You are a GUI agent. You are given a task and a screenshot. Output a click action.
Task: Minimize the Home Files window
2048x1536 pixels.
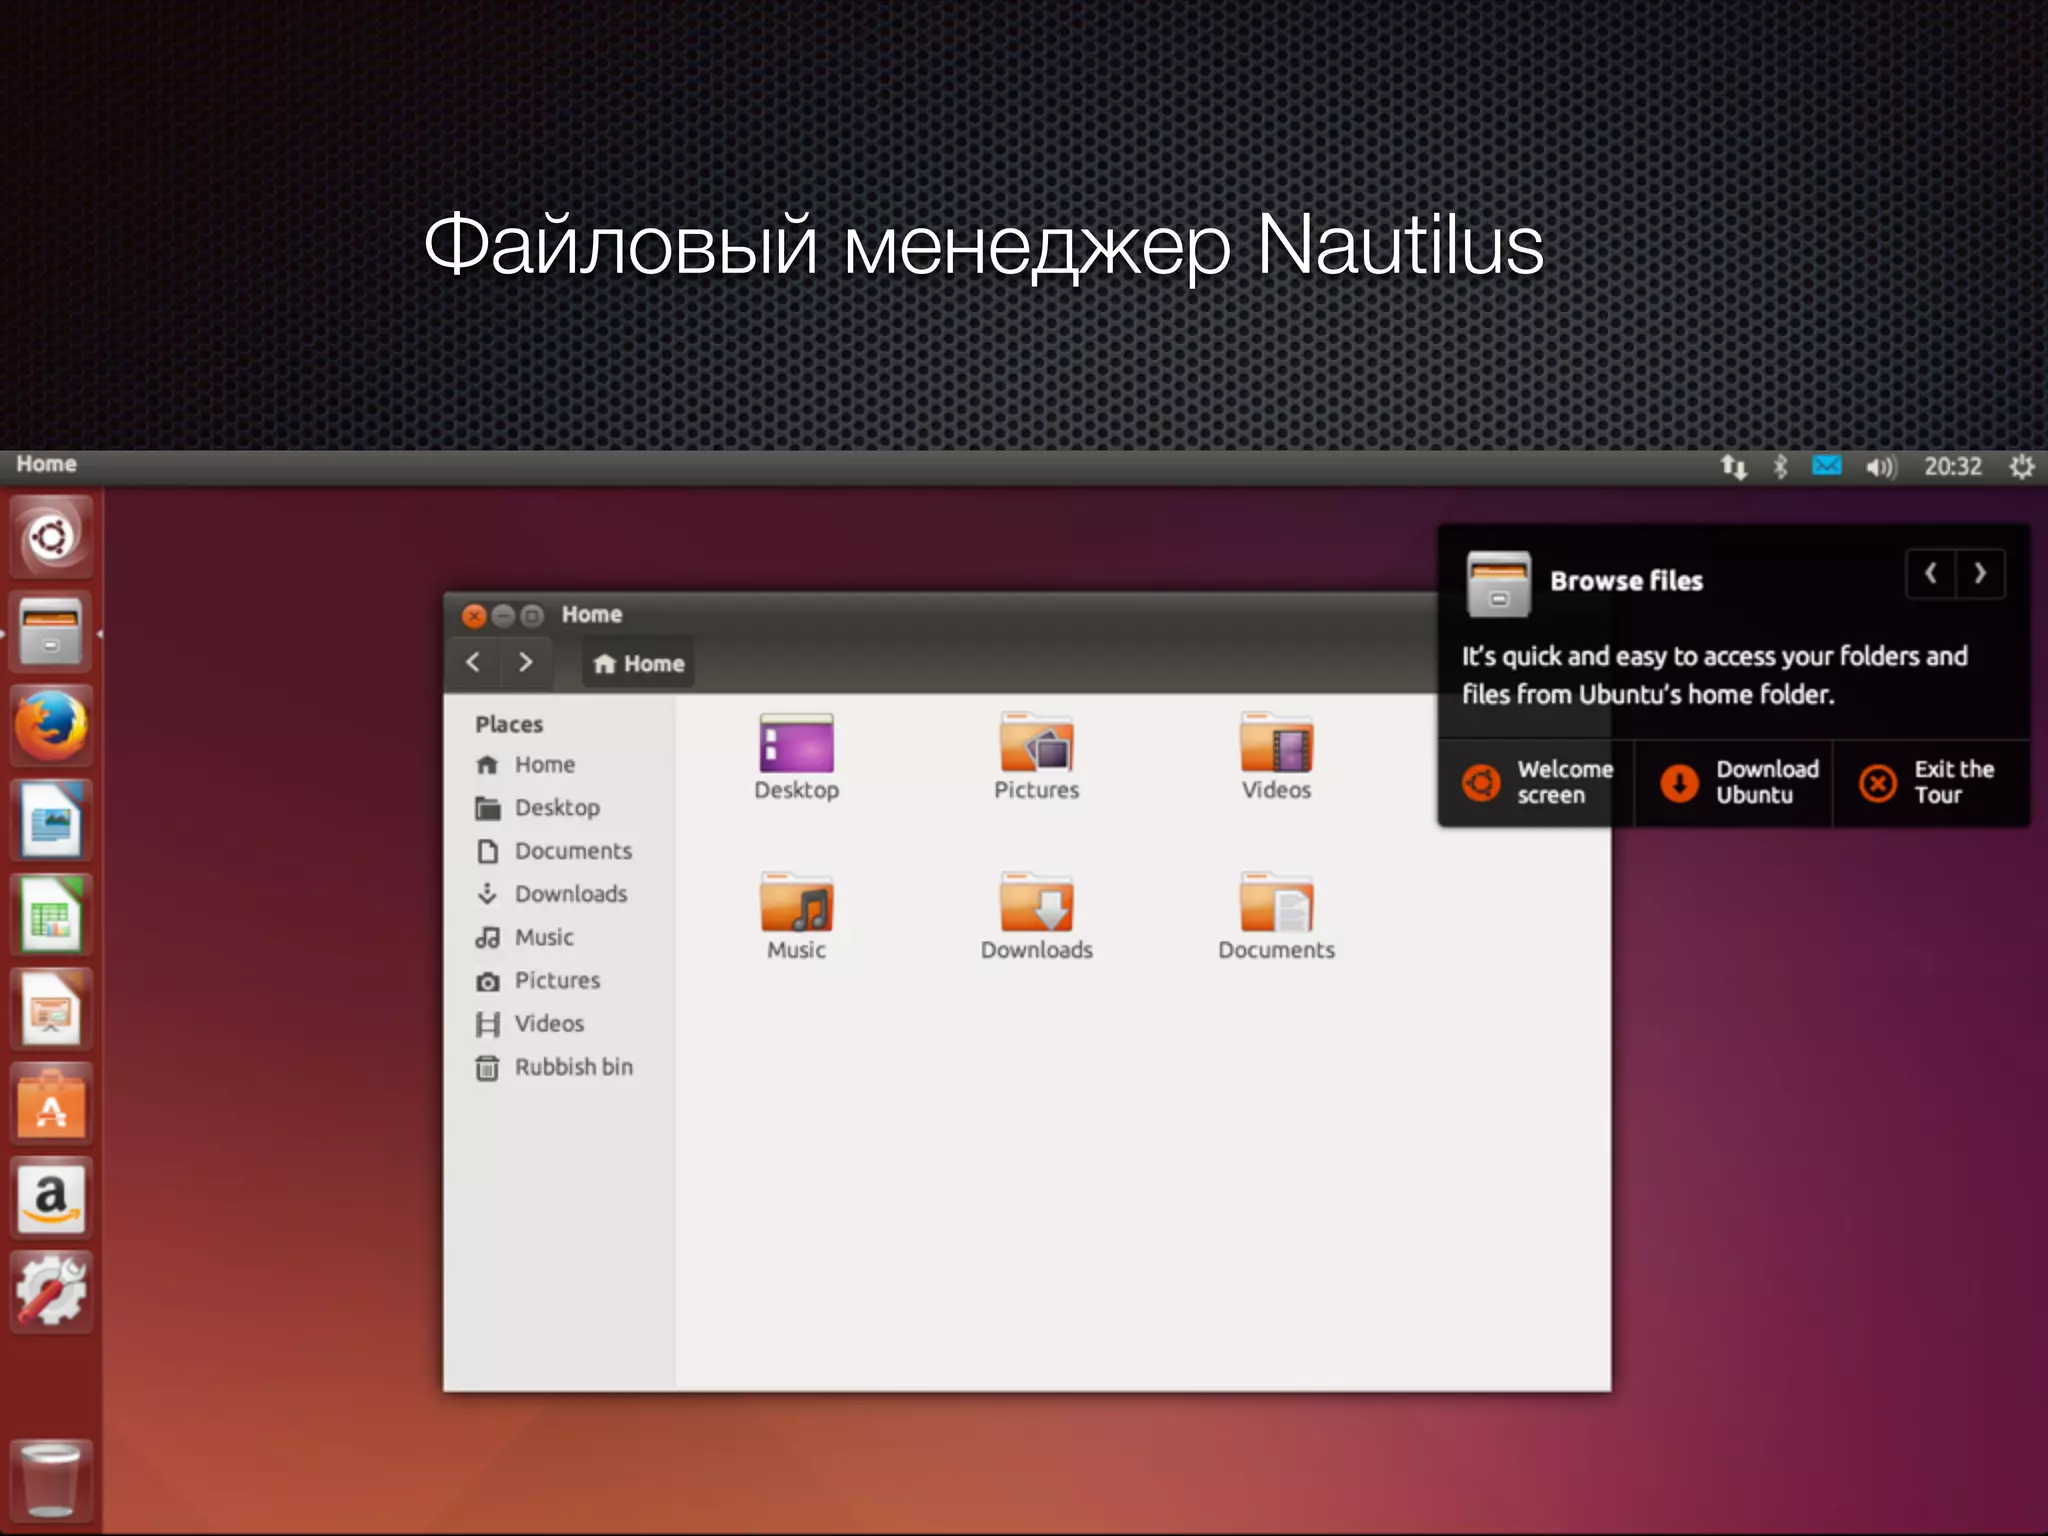pyautogui.click(x=503, y=616)
